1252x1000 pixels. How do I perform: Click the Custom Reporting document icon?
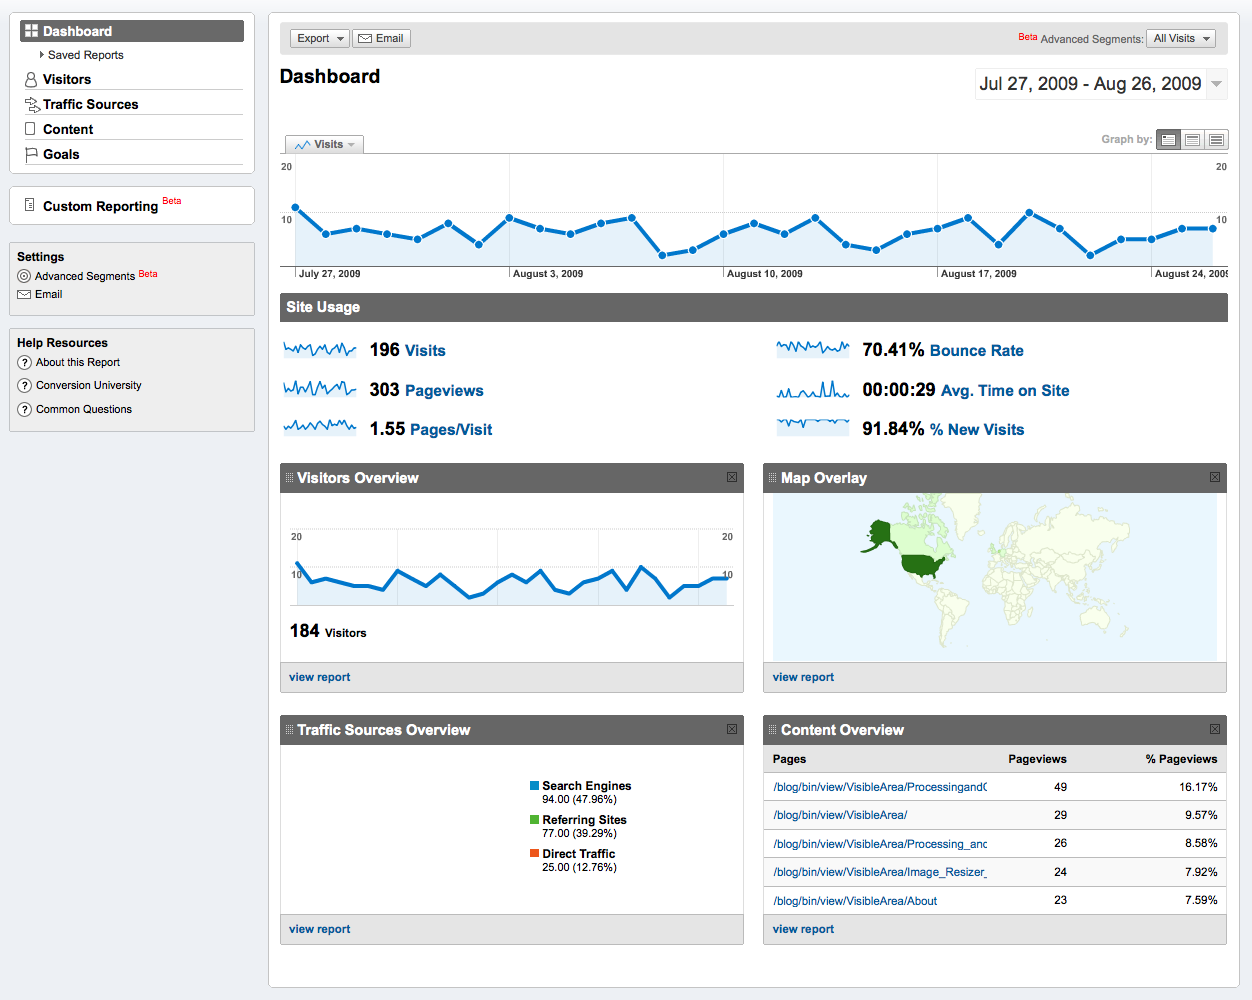30,205
